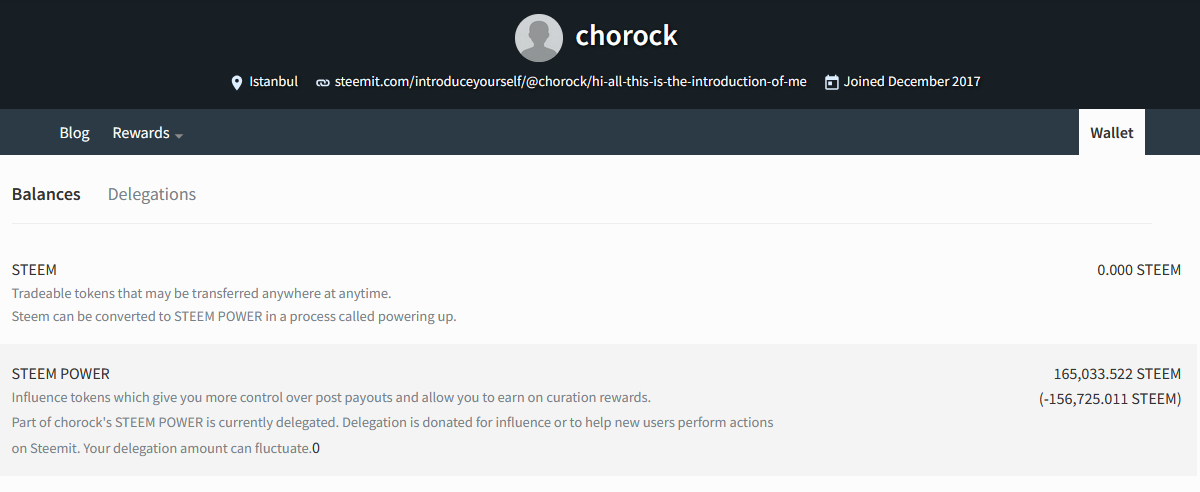
Task: Click the link chain icon before the website
Action: tap(322, 82)
